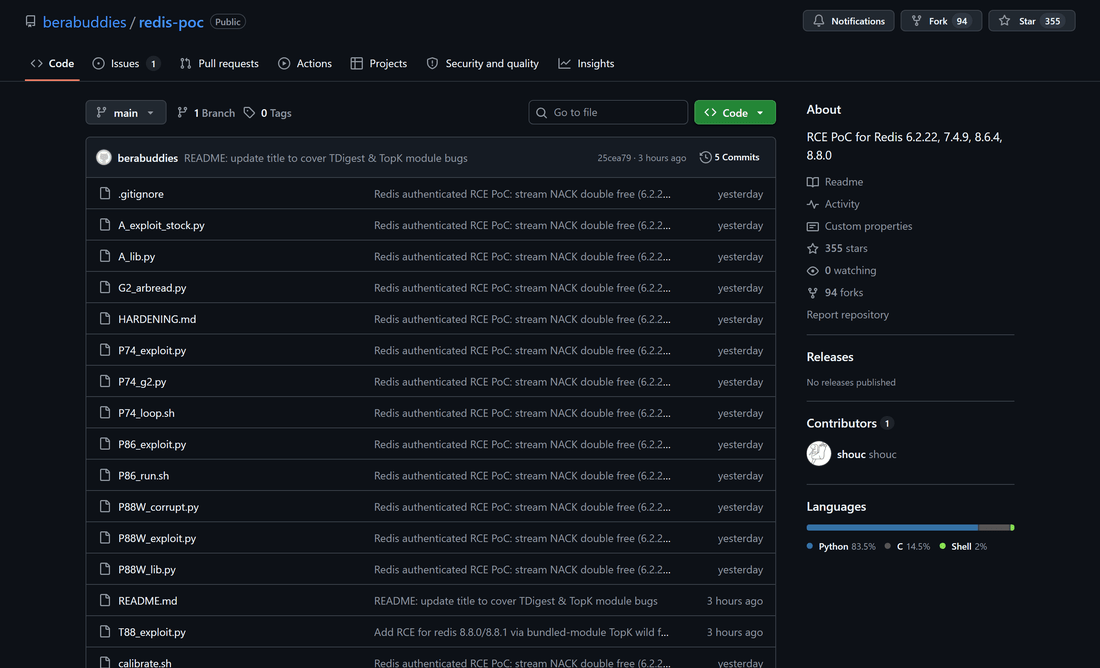Viewport: 1100px width, 668px height.
Task: Open commit history clock icon
Action: [705, 157]
